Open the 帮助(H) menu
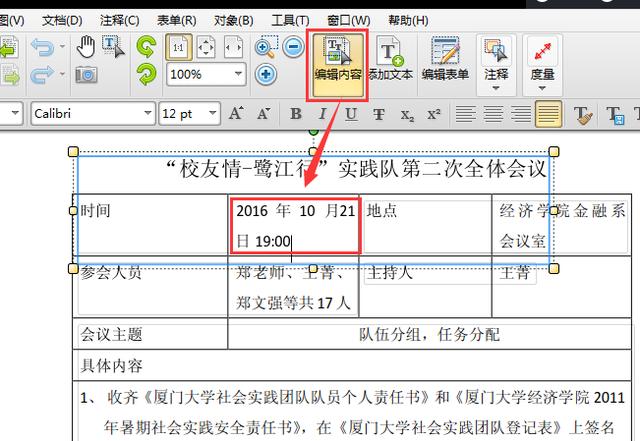The height and width of the screenshot is (441, 640). pyautogui.click(x=408, y=20)
